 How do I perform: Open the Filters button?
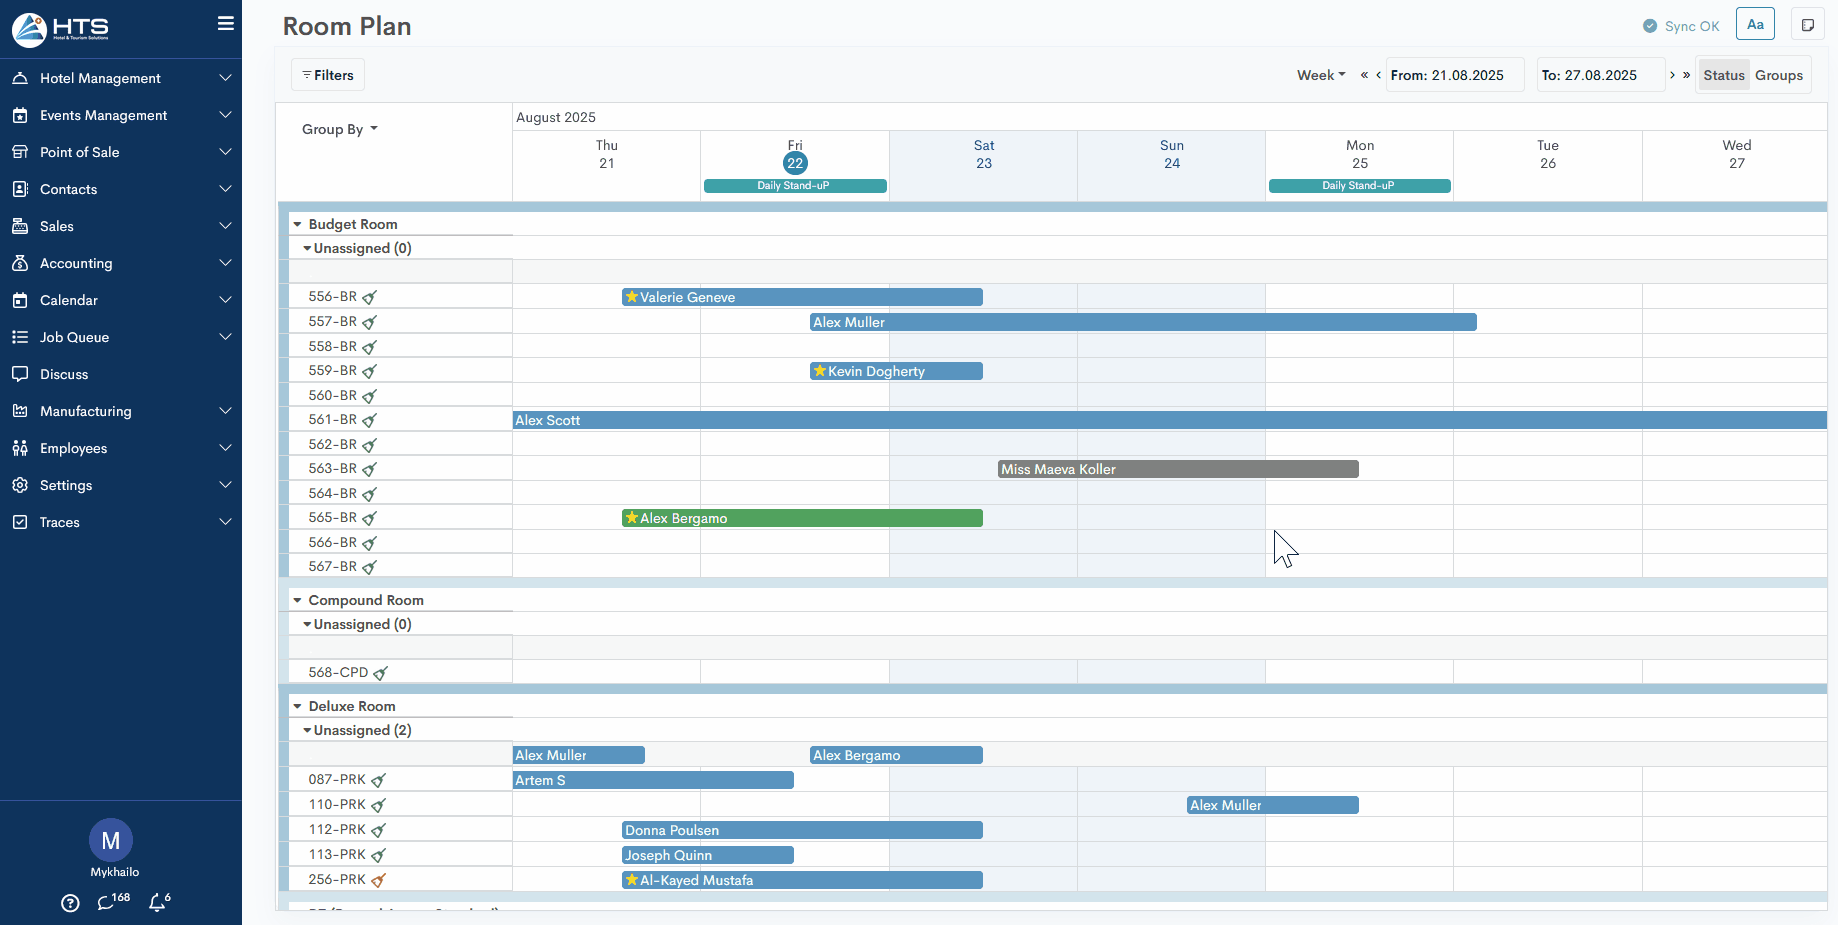328,75
